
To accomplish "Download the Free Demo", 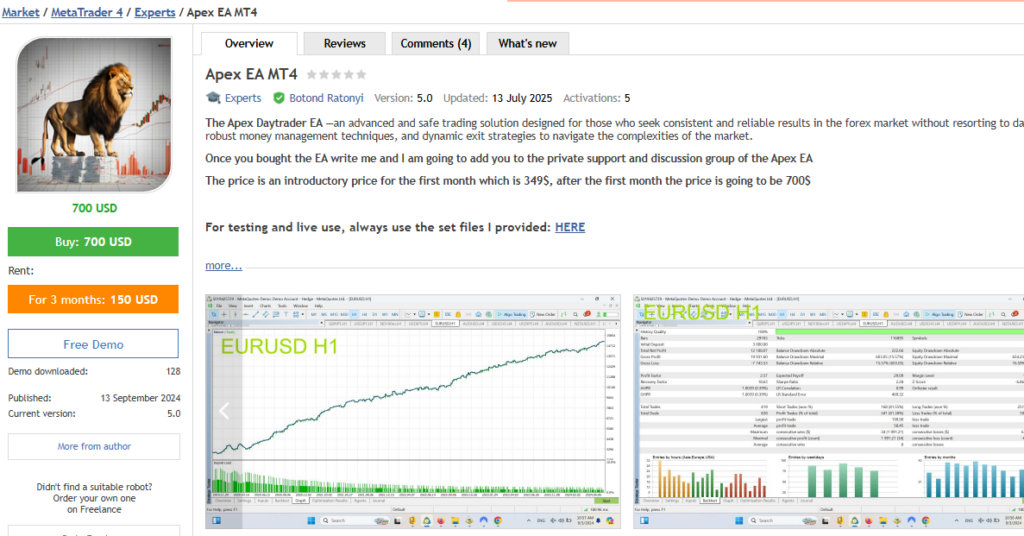I will coord(93,344).
